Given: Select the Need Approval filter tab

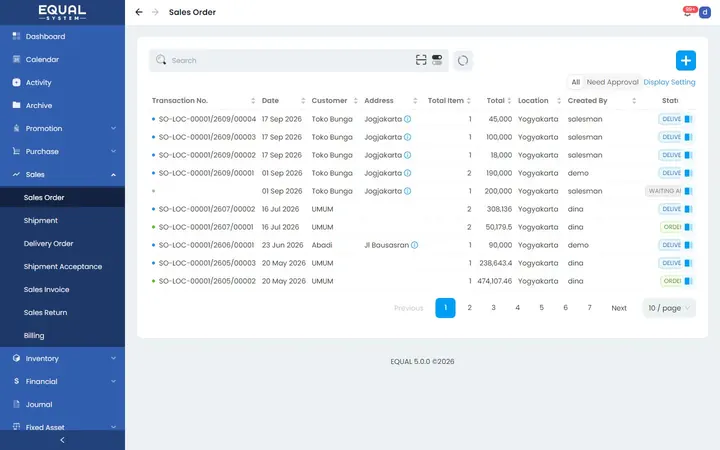Looking at the screenshot, I should (x=612, y=82).
